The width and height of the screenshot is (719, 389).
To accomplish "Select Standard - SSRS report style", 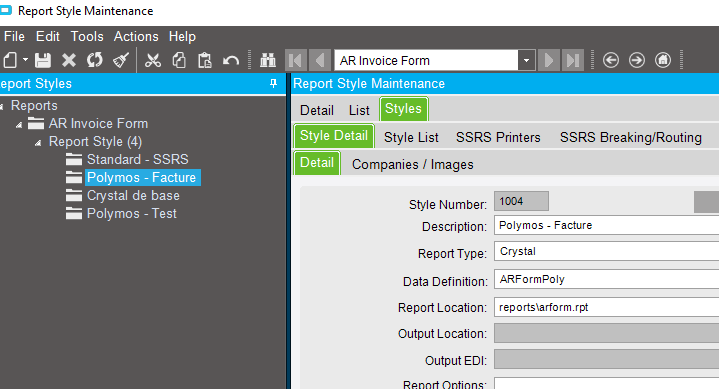I will pos(138,159).
